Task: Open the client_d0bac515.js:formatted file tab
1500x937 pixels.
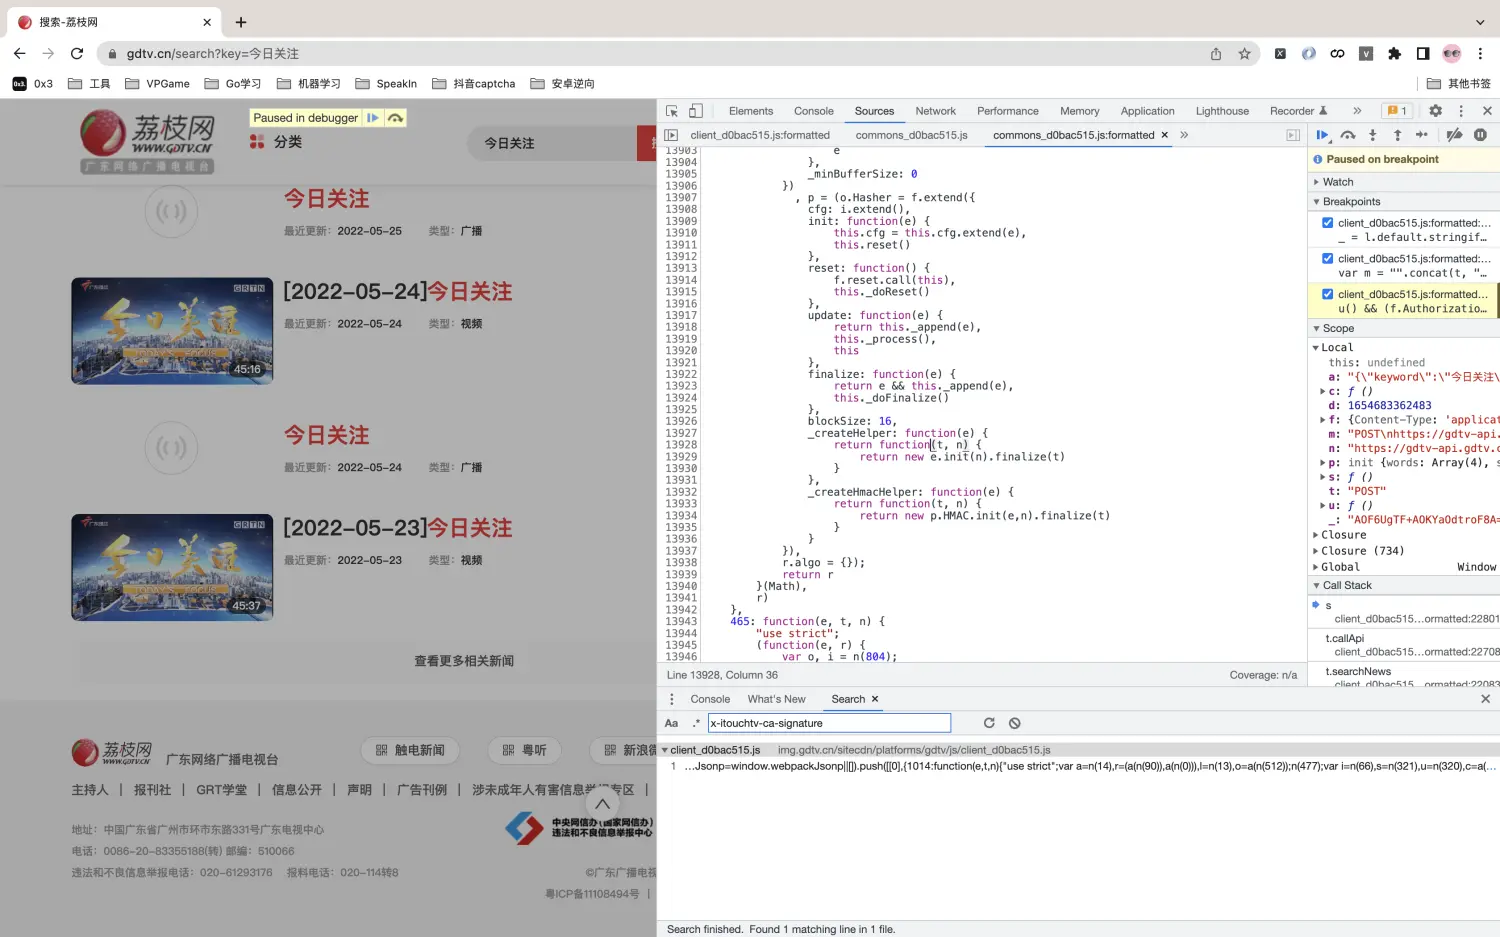Action: pyautogui.click(x=759, y=135)
